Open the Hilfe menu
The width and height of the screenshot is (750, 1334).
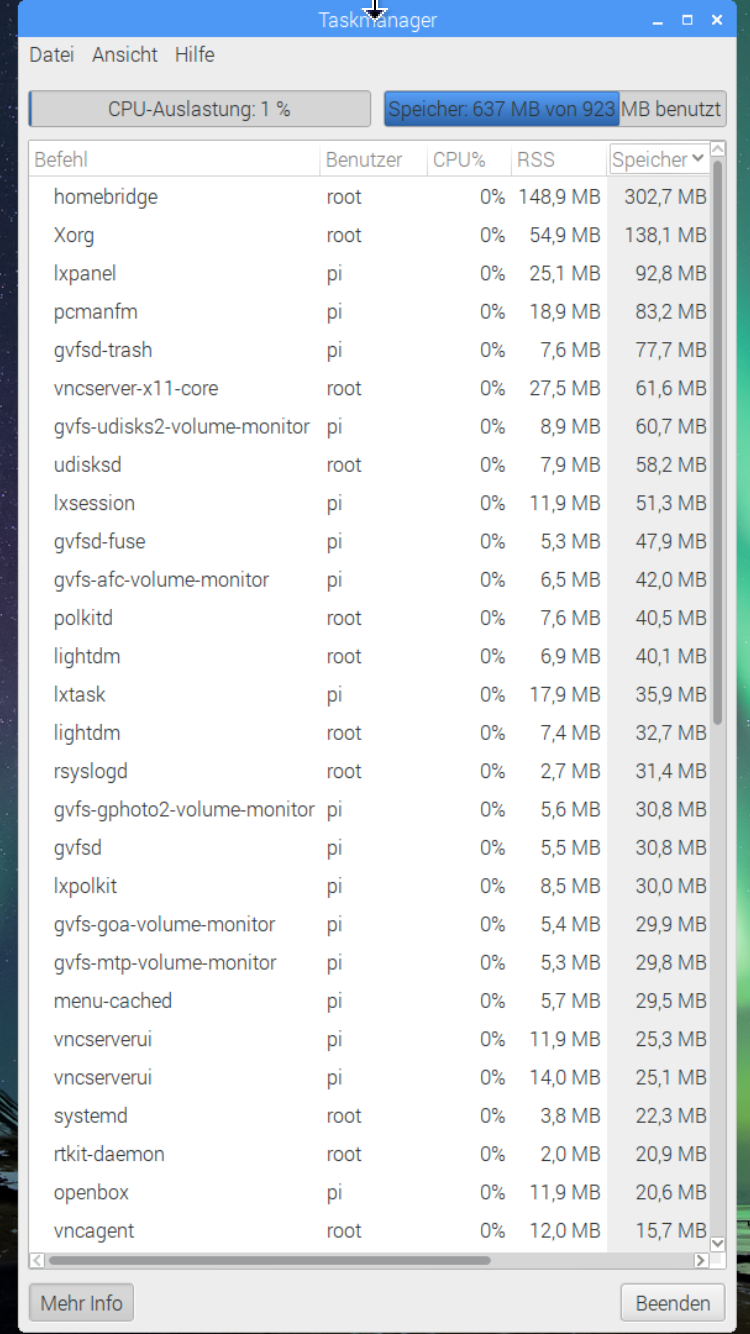click(194, 55)
